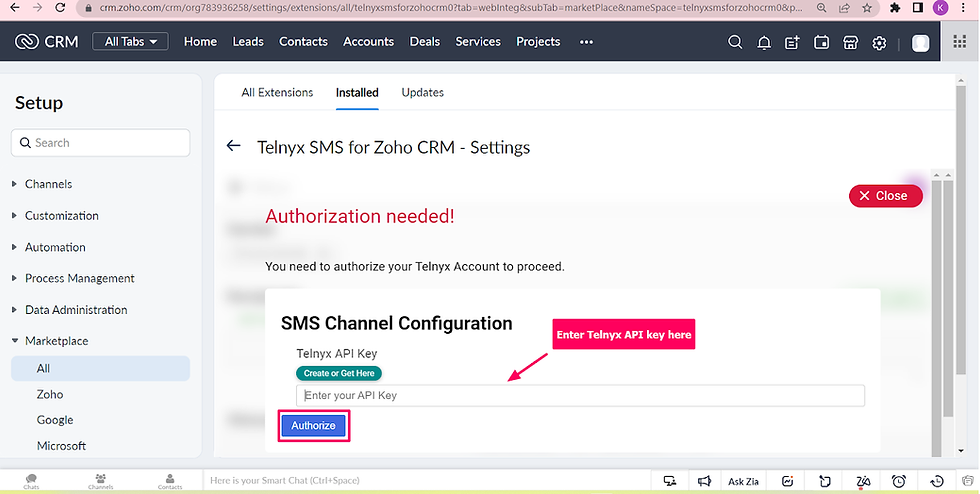Click the Smart Chat input bar
980x494 pixels.
(x=426, y=481)
